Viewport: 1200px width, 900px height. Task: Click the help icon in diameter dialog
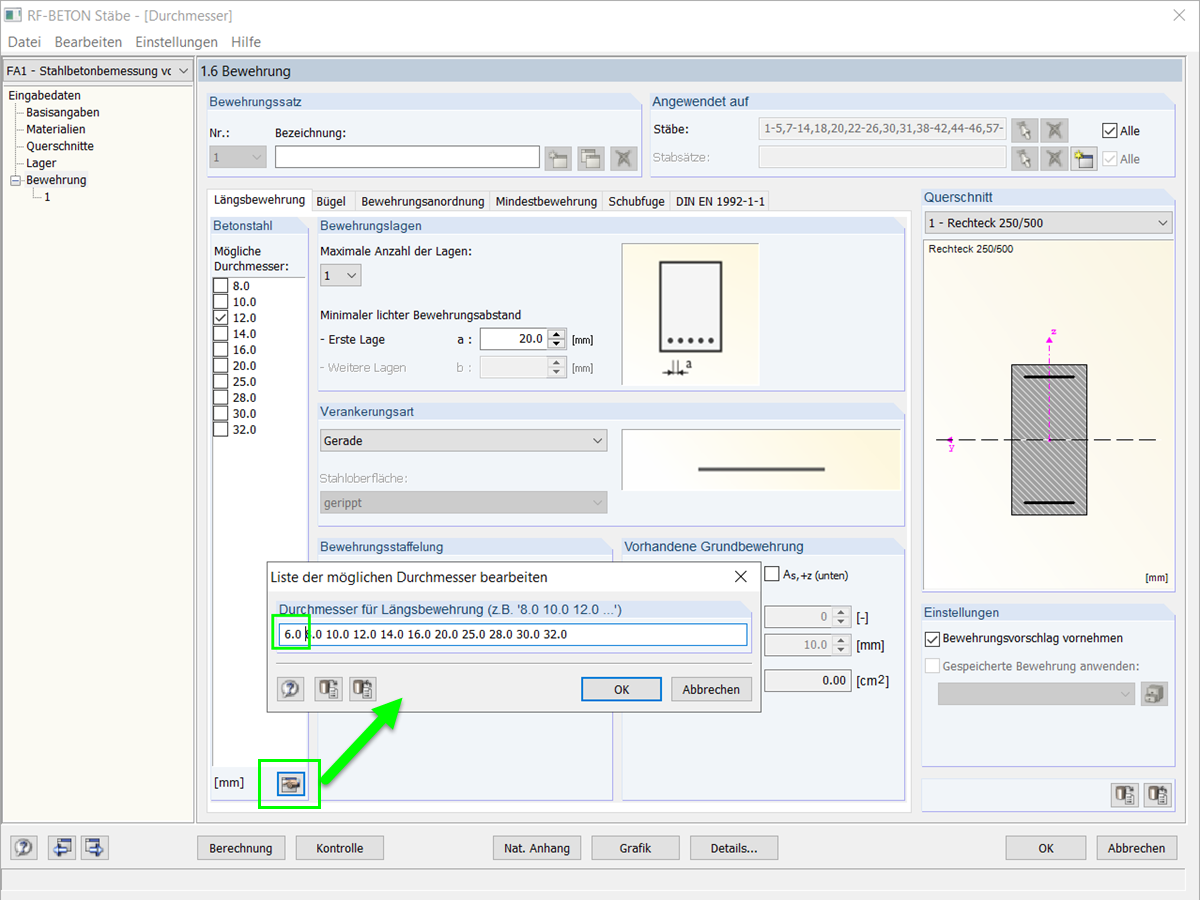coord(290,689)
